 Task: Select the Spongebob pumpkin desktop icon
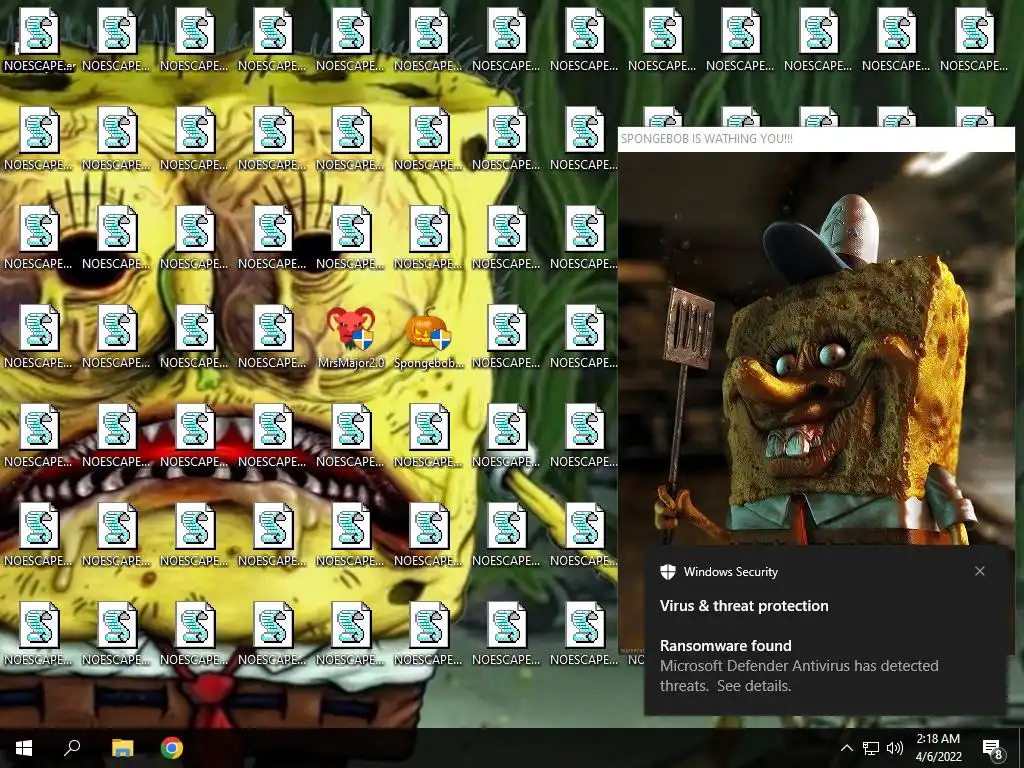tap(429, 338)
